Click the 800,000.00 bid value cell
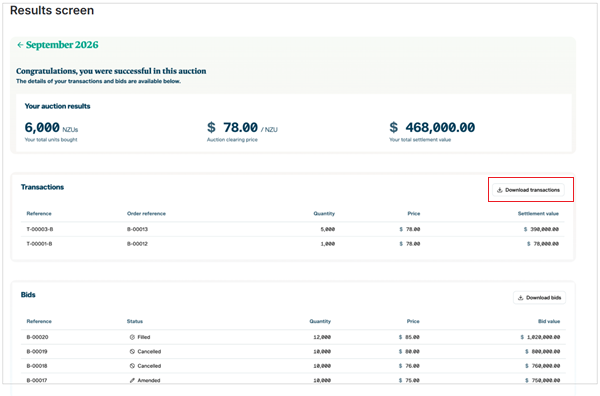This screenshot has width=600, height=396. [543, 352]
